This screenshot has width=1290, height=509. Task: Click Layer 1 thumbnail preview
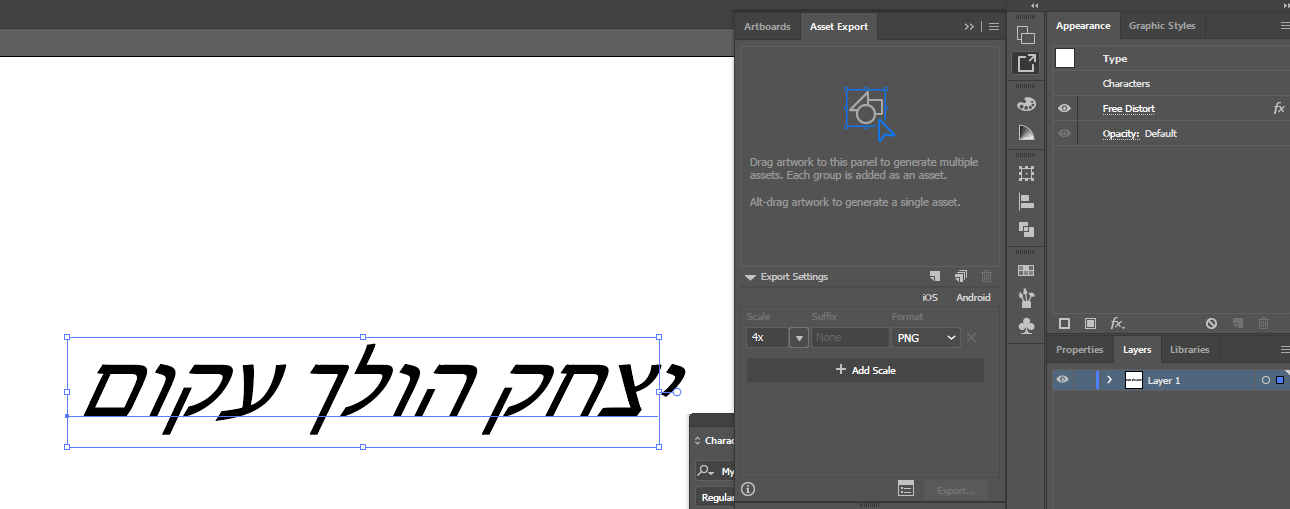(1134, 380)
